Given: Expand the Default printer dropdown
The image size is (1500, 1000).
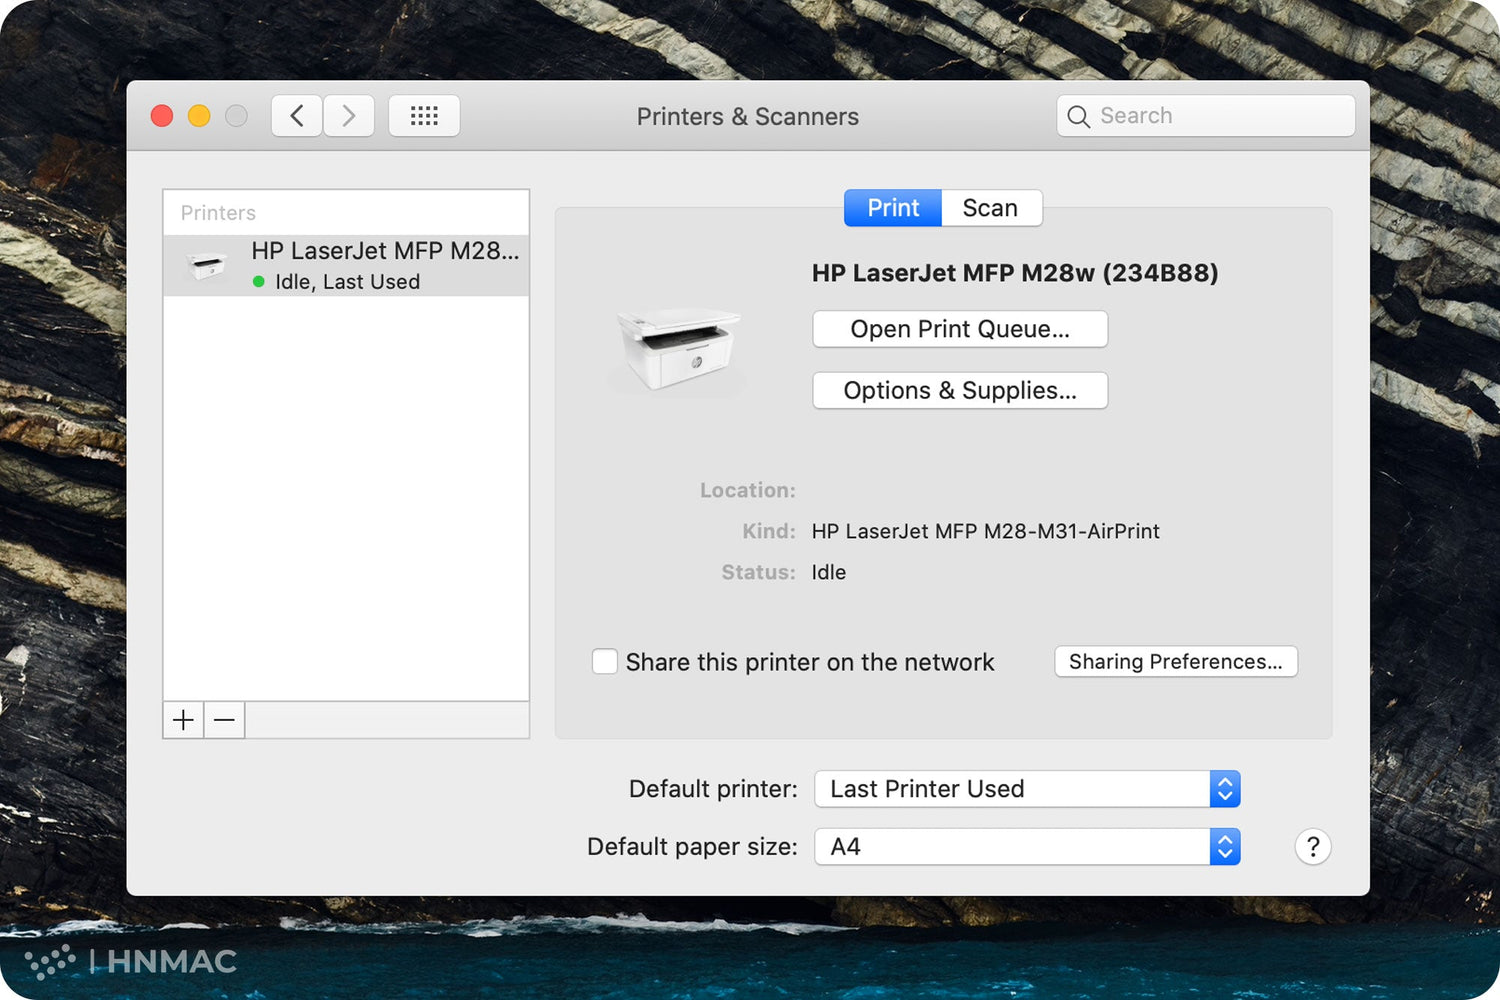Looking at the screenshot, I should tap(1027, 789).
